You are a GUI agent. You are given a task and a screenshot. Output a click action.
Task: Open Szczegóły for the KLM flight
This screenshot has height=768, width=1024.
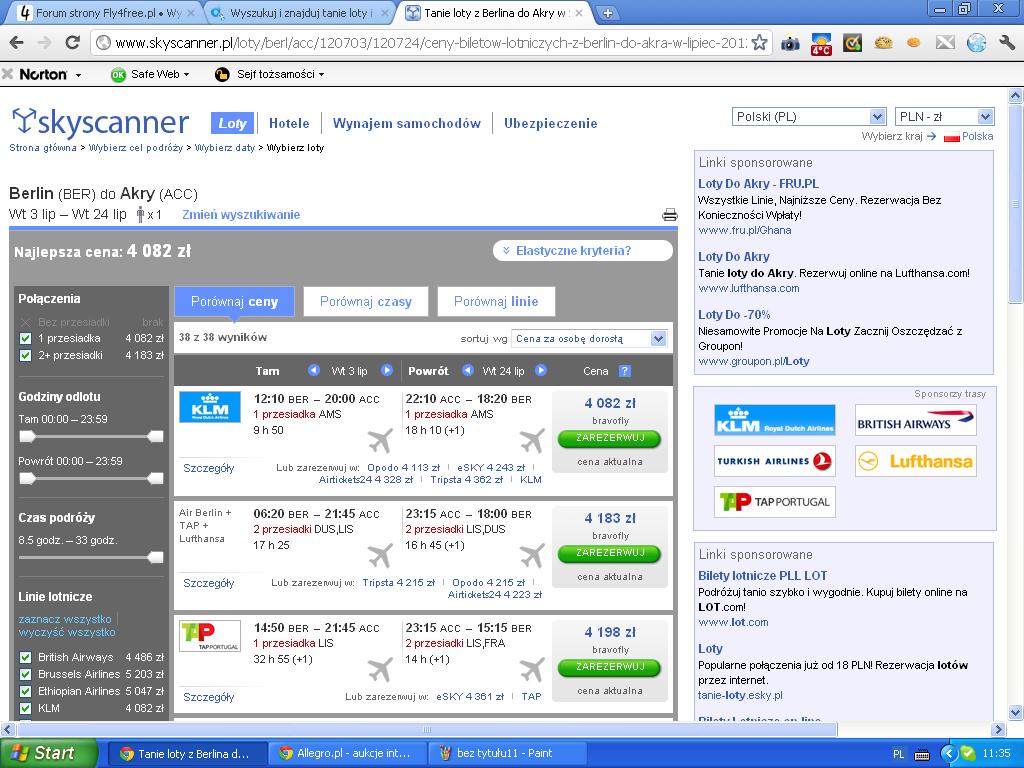tap(208, 468)
